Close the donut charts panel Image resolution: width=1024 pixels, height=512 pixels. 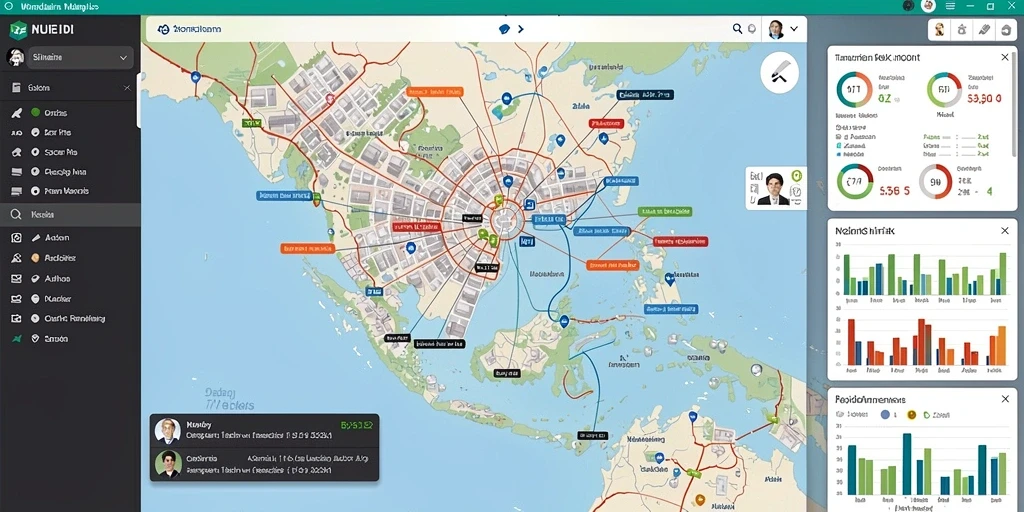[1004, 57]
